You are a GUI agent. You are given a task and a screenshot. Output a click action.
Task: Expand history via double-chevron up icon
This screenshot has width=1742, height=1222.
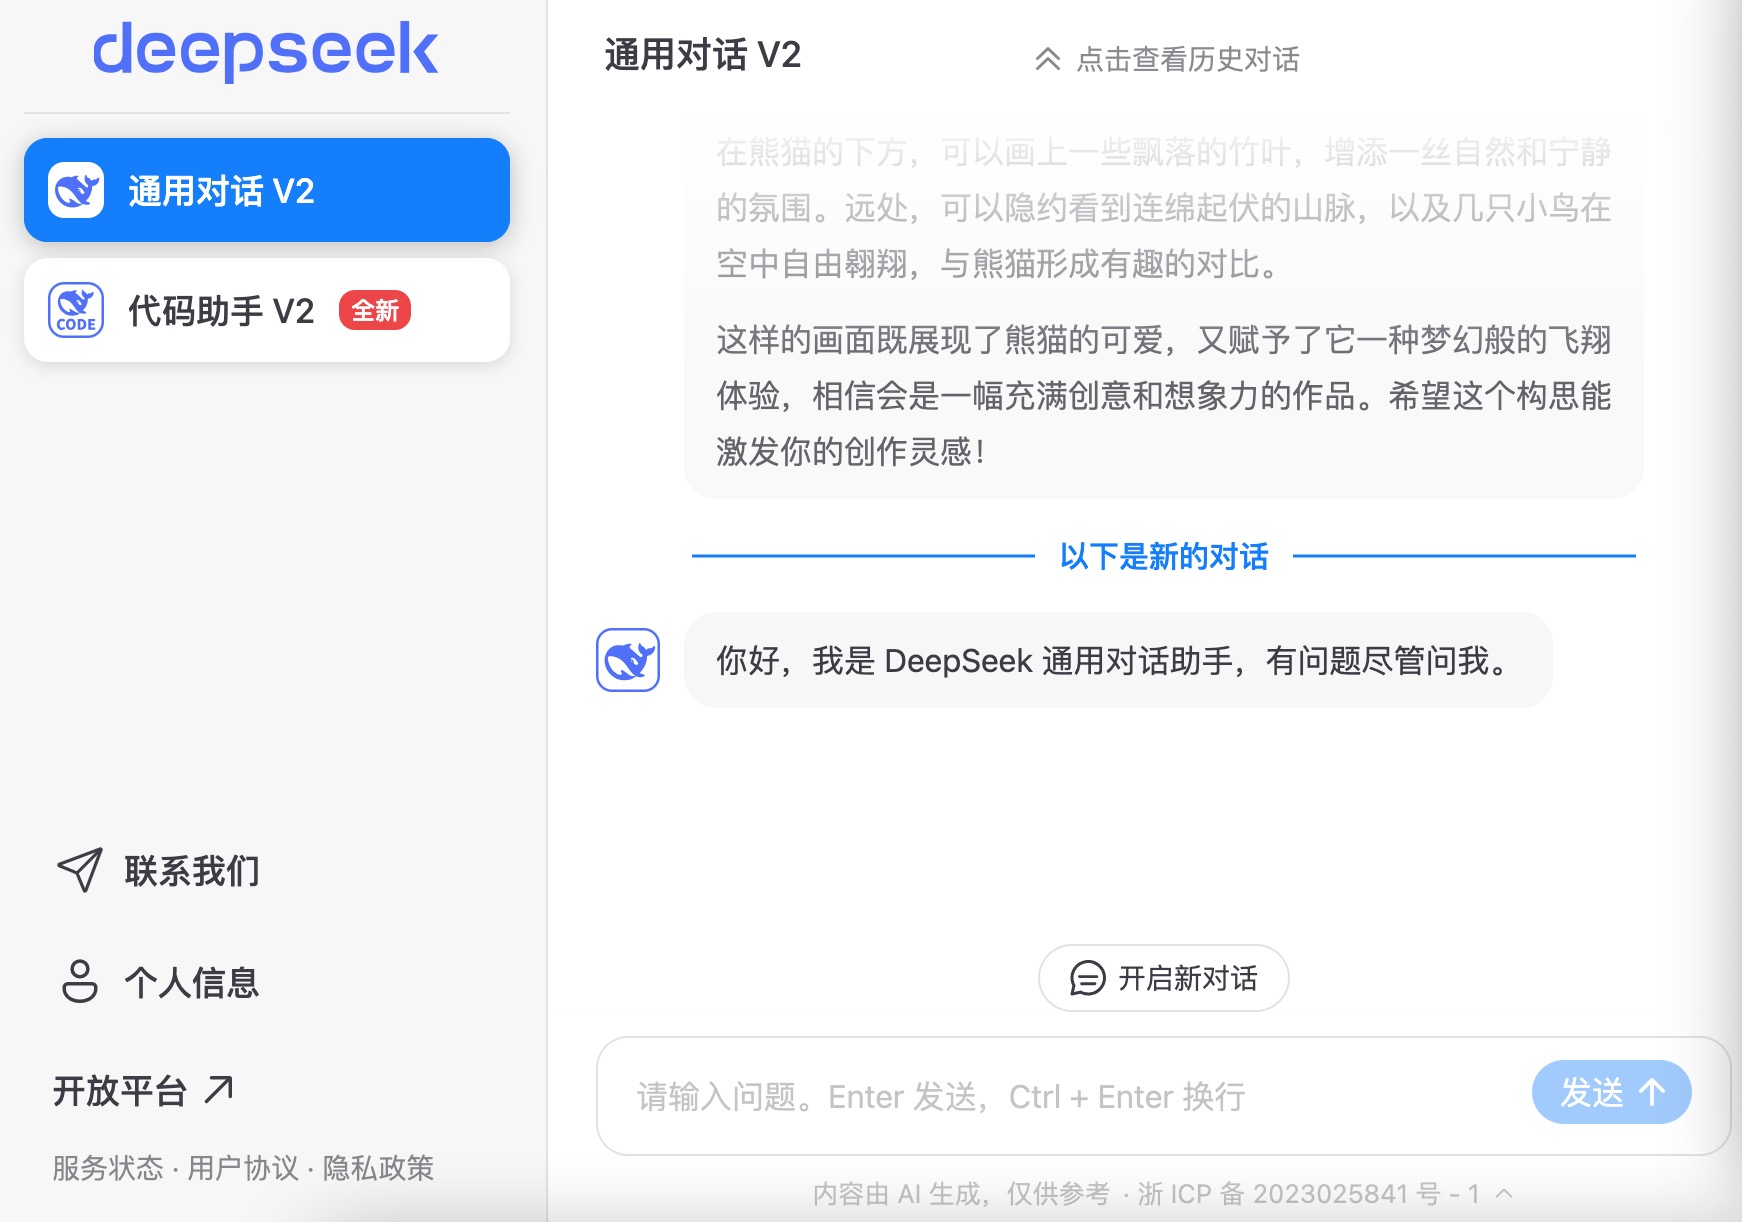[x=1047, y=59]
